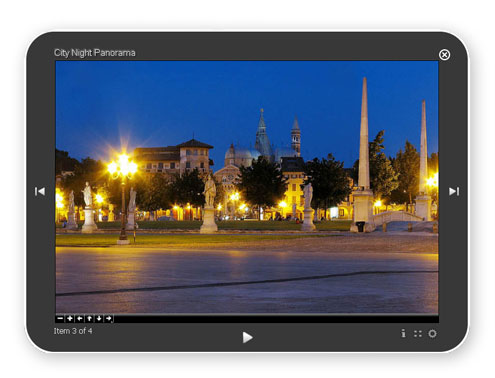
Task: Zoom in with the plus icon
Action: click(x=70, y=319)
